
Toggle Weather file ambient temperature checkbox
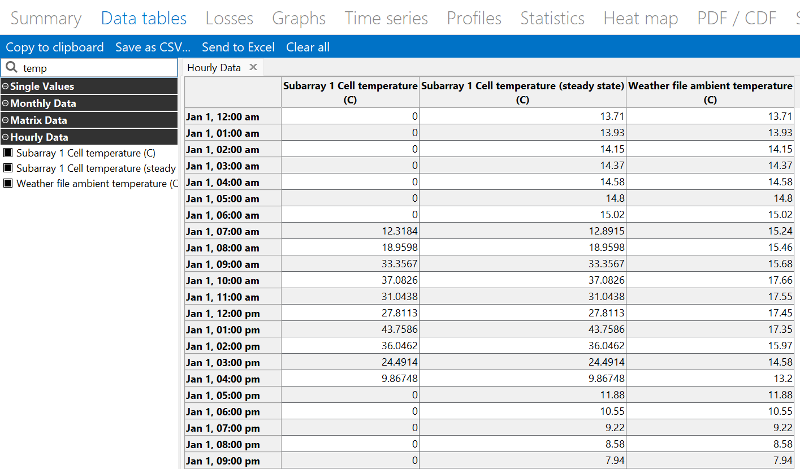tap(7, 184)
